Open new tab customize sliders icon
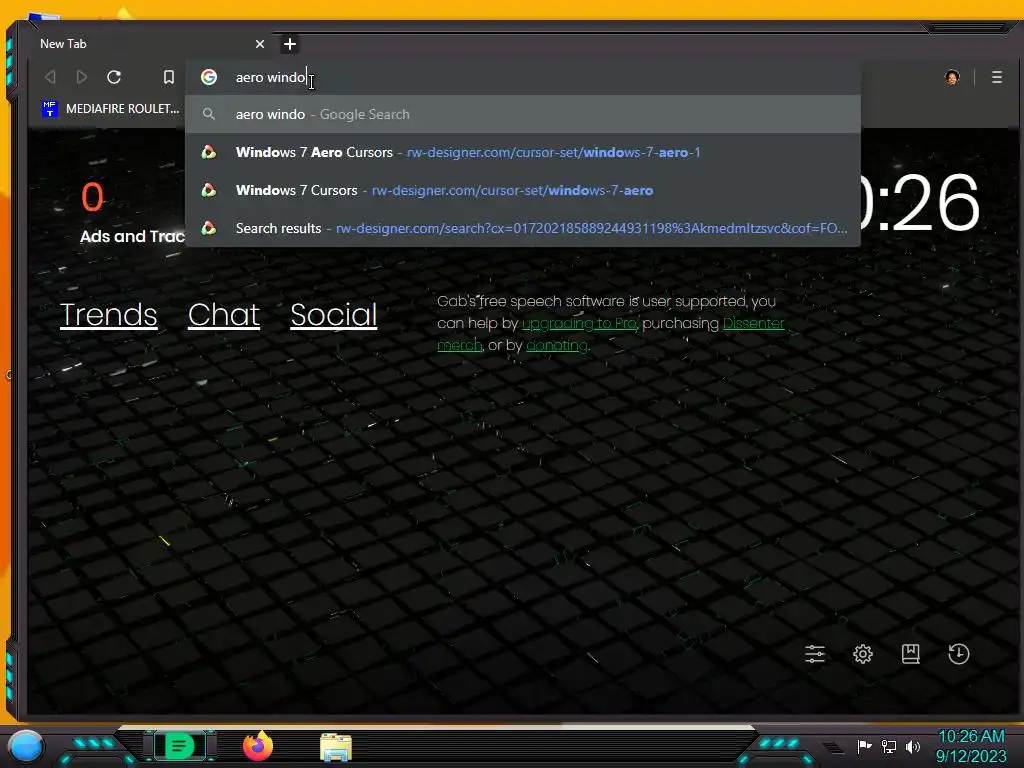 [x=815, y=654]
